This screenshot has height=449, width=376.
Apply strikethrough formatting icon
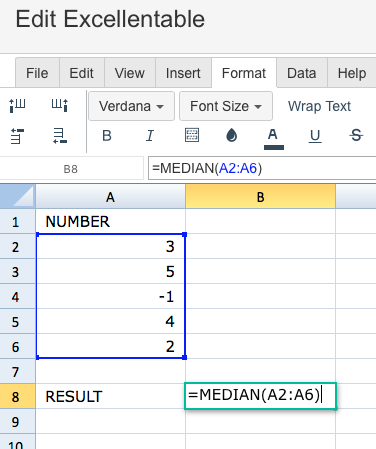point(356,135)
